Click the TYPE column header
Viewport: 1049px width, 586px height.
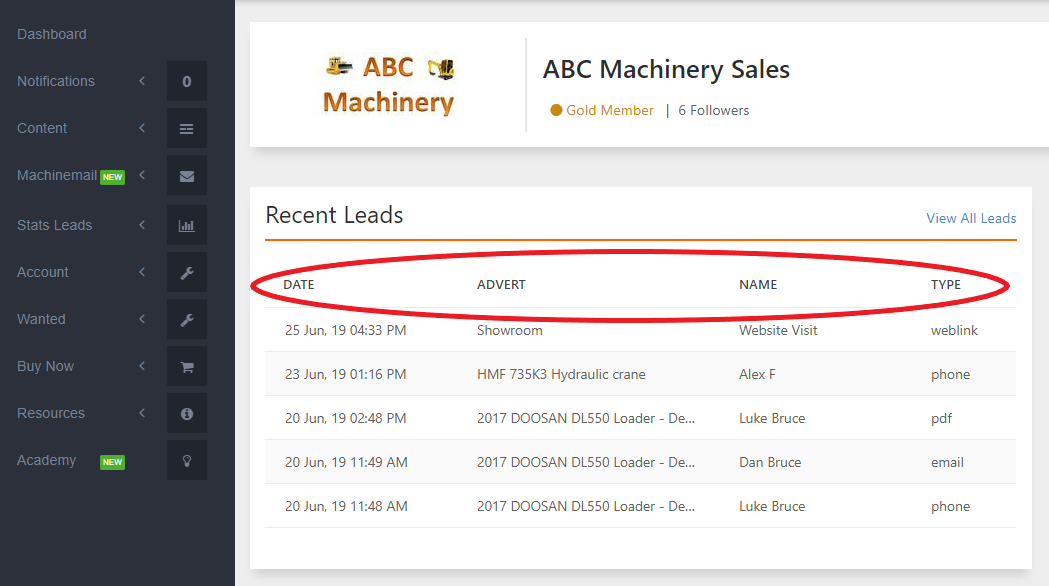[945, 284]
